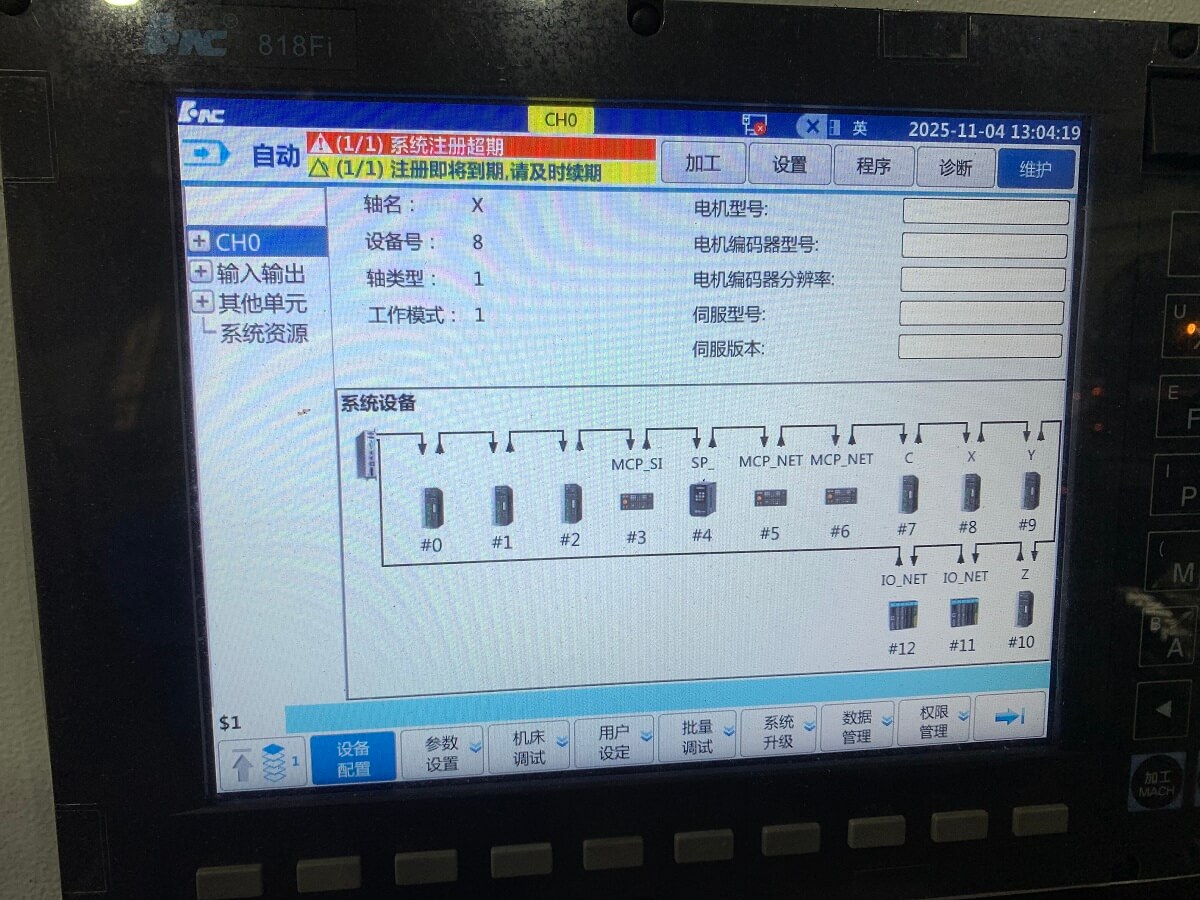The height and width of the screenshot is (900, 1200).
Task: Open the 加工 tab
Action: pos(702,164)
